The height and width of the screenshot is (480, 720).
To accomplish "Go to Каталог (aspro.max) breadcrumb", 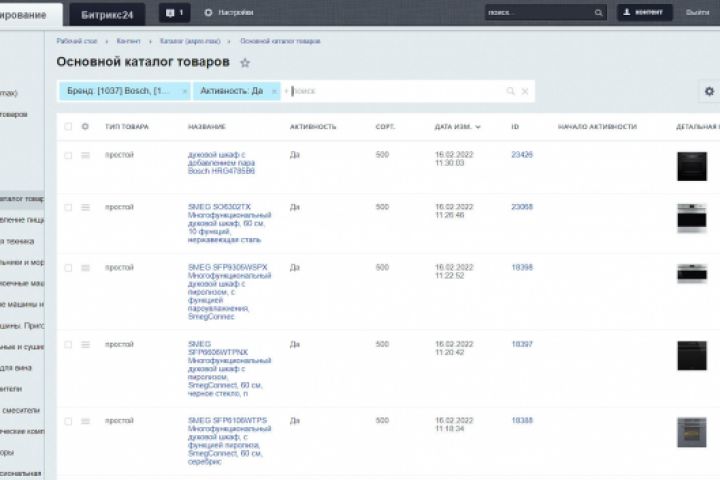I will pyautogui.click(x=190, y=41).
